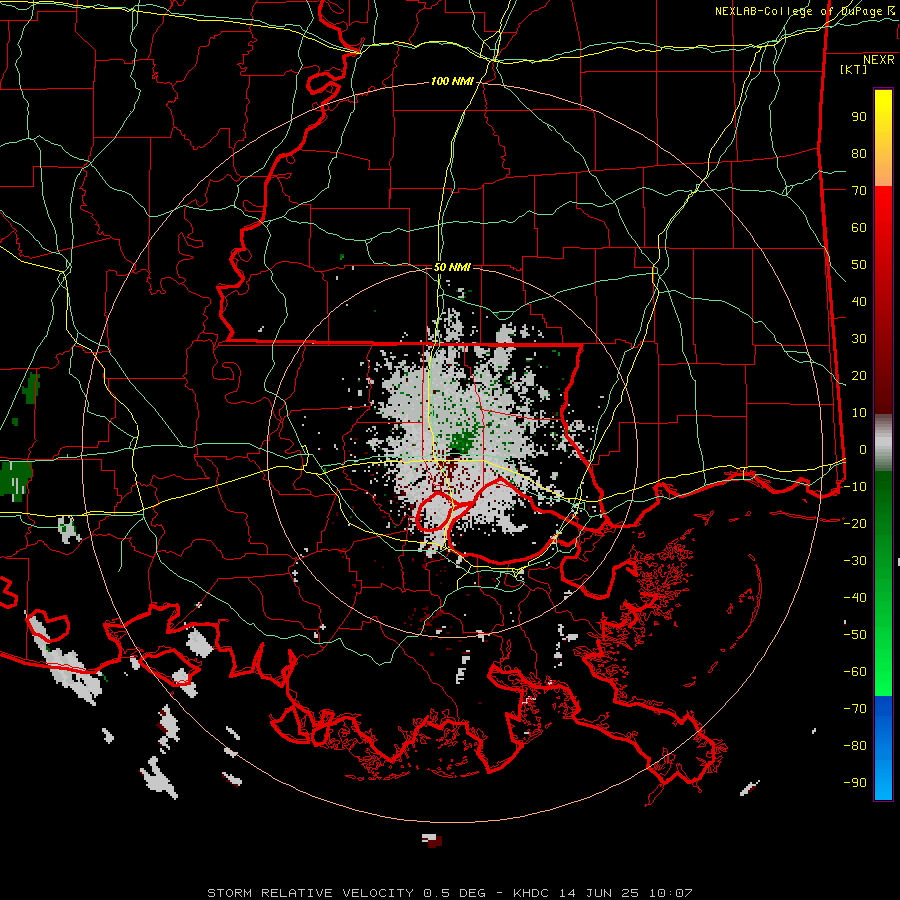Click the 30 value on velocity scale
900x900 pixels.
[x=859, y=339]
